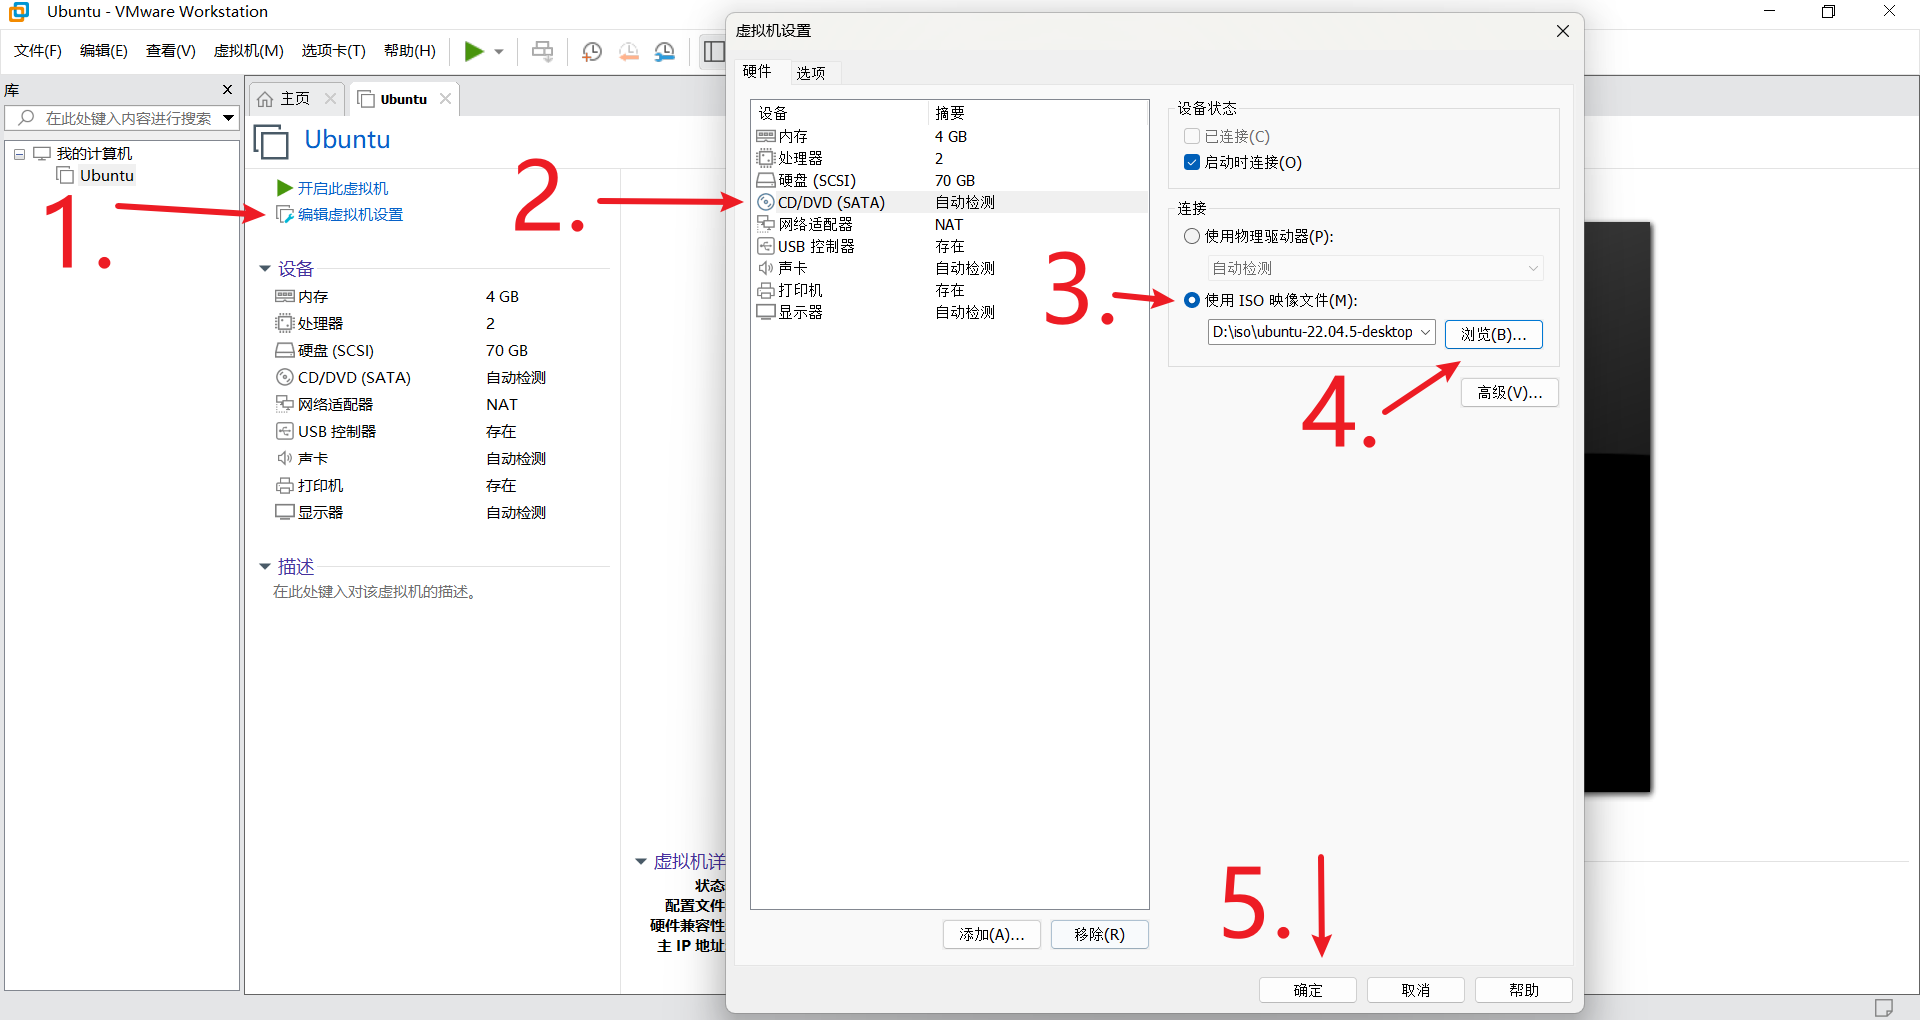Select the 使用物理驱动器 radio button
1920x1020 pixels.
[1192, 236]
